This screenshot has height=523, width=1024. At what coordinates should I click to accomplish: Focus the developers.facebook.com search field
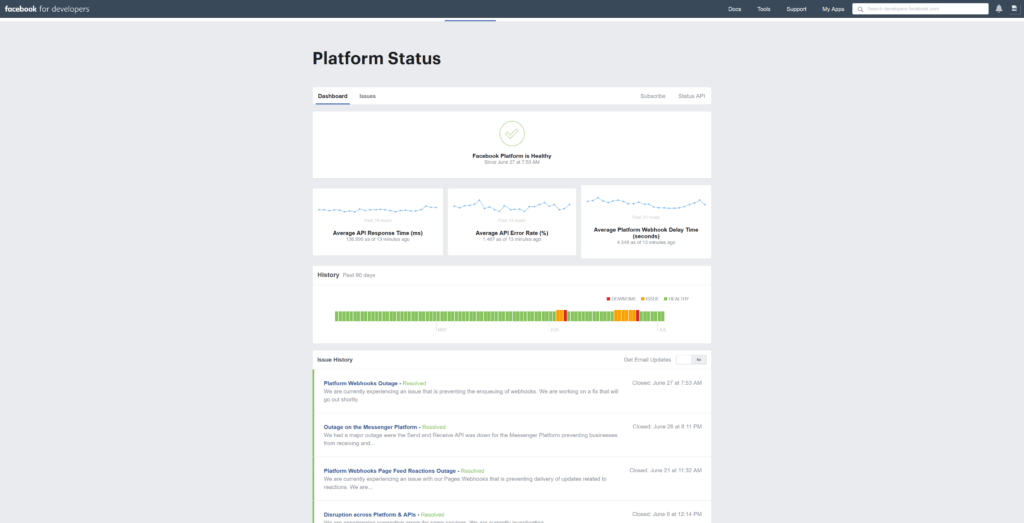(x=920, y=9)
